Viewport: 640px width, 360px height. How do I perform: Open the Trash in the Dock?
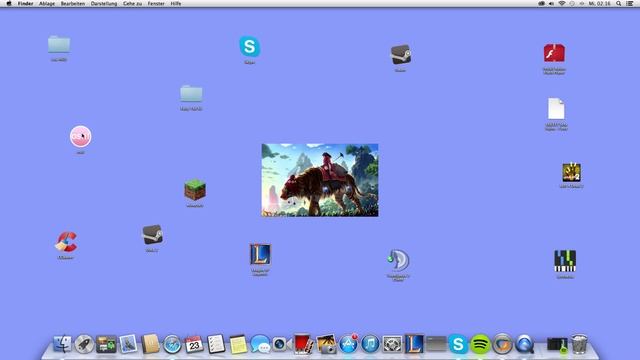coord(579,344)
